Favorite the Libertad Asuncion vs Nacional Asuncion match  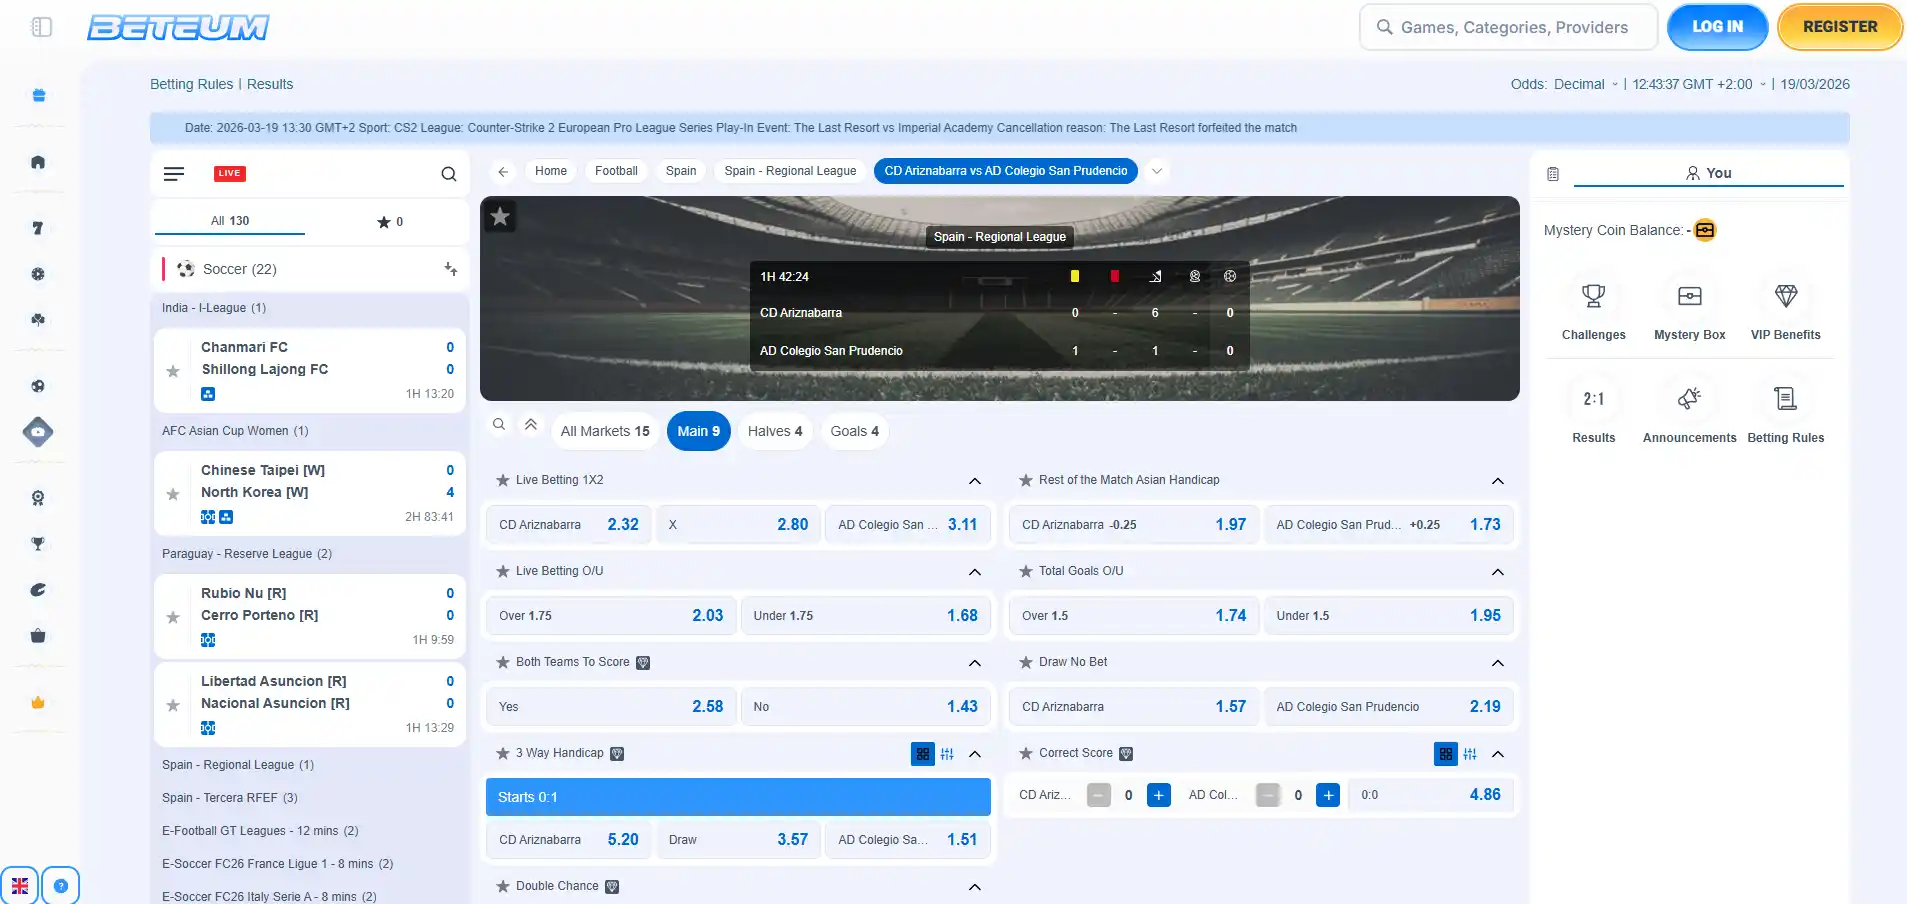tap(173, 705)
